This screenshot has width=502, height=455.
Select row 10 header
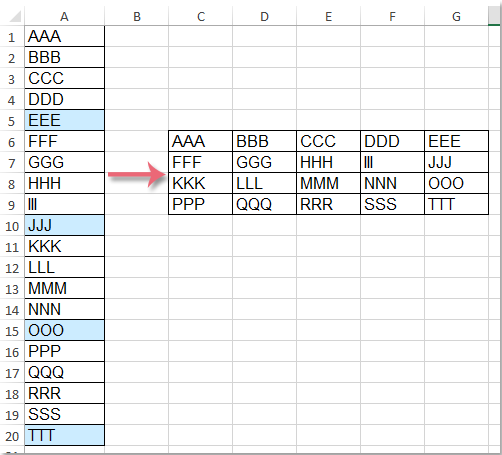coord(12,226)
